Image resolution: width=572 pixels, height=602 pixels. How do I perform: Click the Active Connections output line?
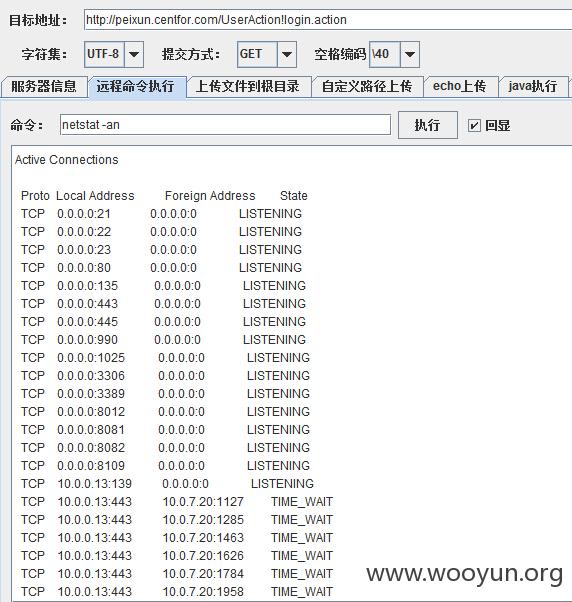click(x=67, y=160)
